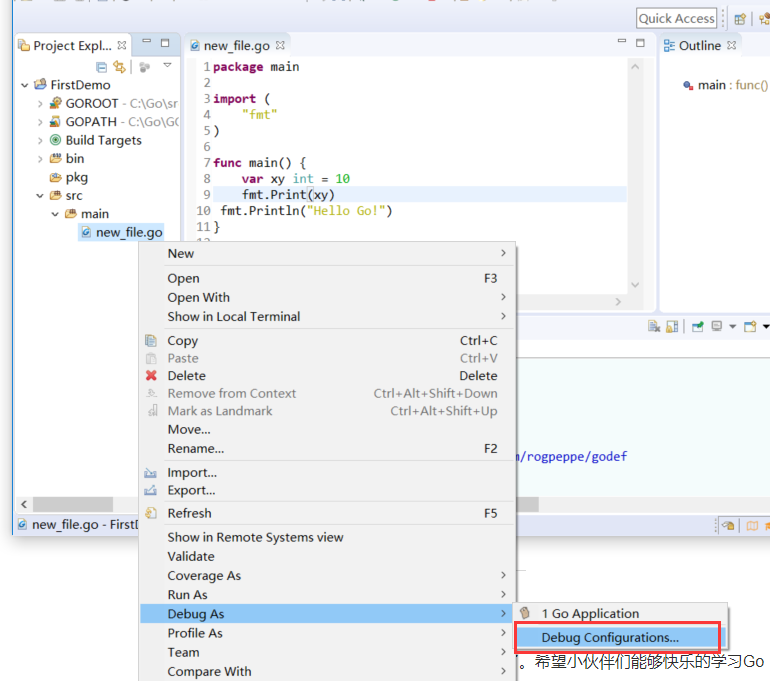
Task: Click the working set filter icon
Action: 144,67
